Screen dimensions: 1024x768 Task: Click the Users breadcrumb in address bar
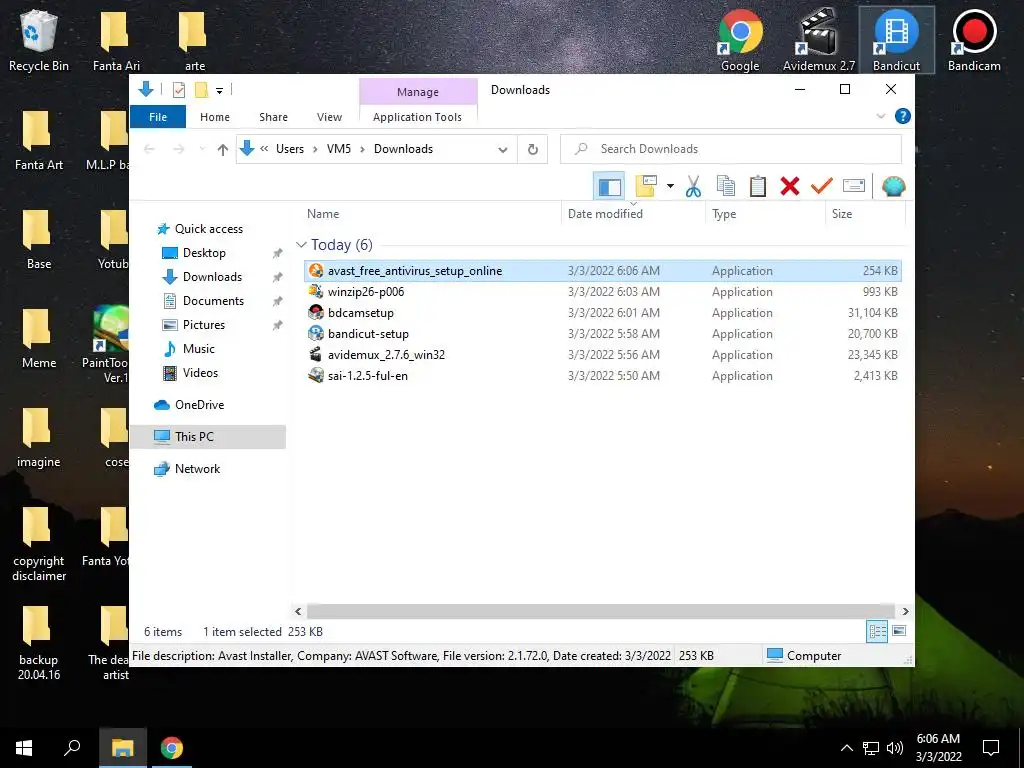tap(290, 149)
